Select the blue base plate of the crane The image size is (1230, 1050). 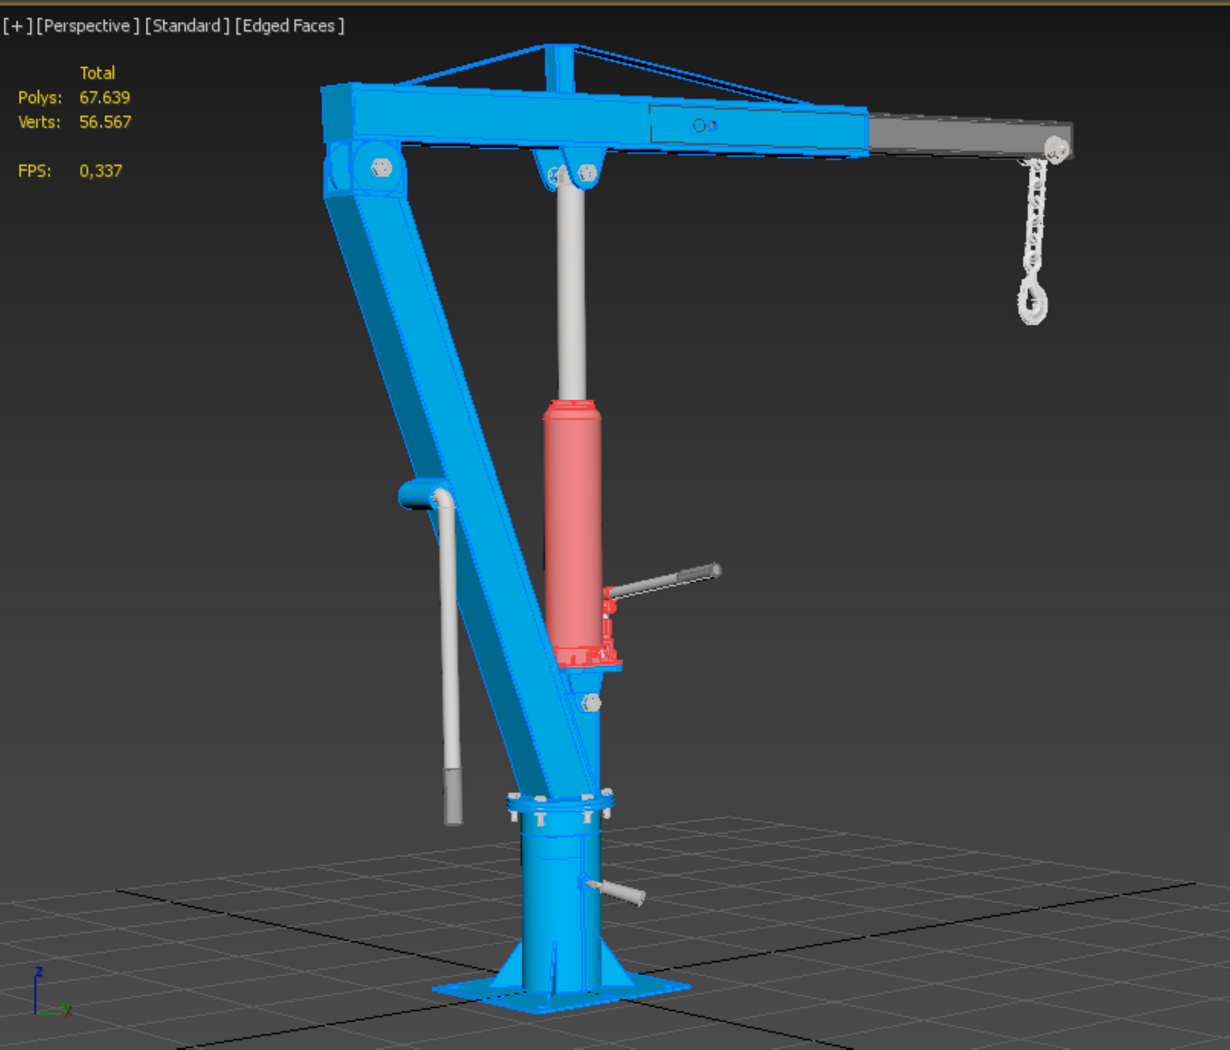[x=560, y=990]
